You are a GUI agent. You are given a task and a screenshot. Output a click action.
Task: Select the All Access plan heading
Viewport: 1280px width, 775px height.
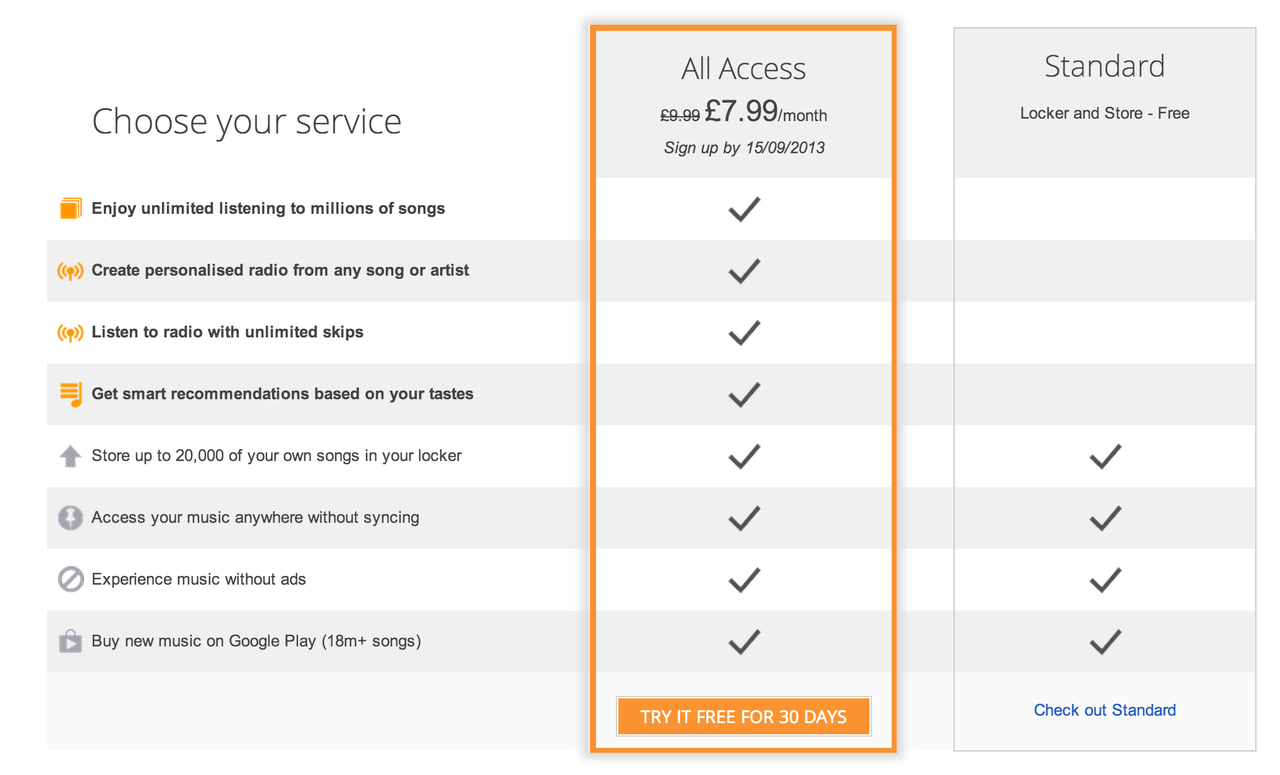point(744,68)
